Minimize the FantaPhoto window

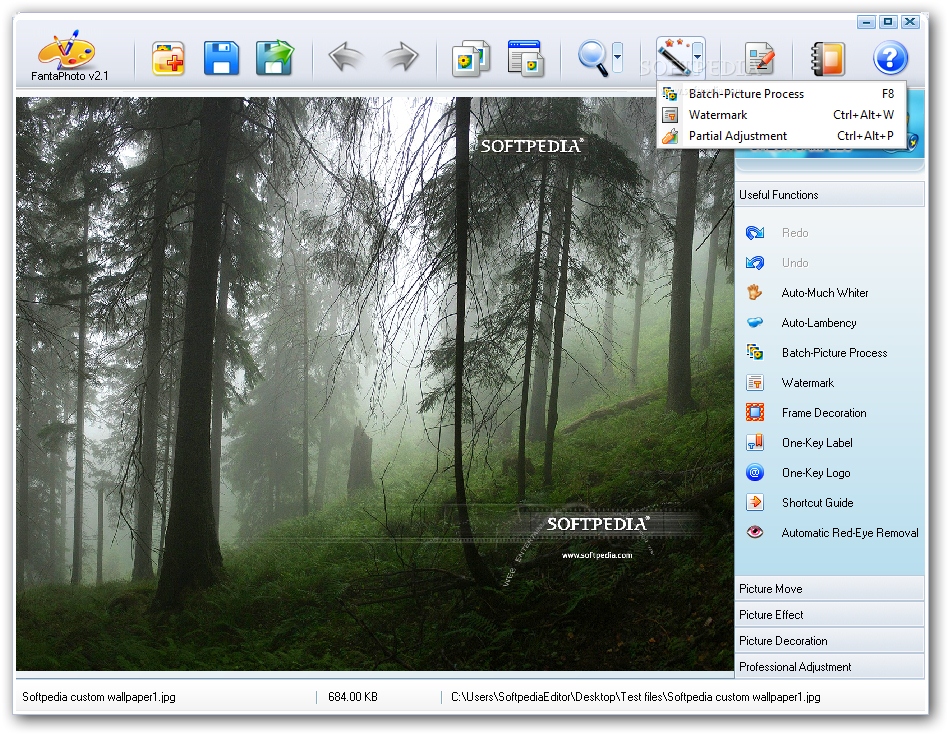tap(866, 22)
